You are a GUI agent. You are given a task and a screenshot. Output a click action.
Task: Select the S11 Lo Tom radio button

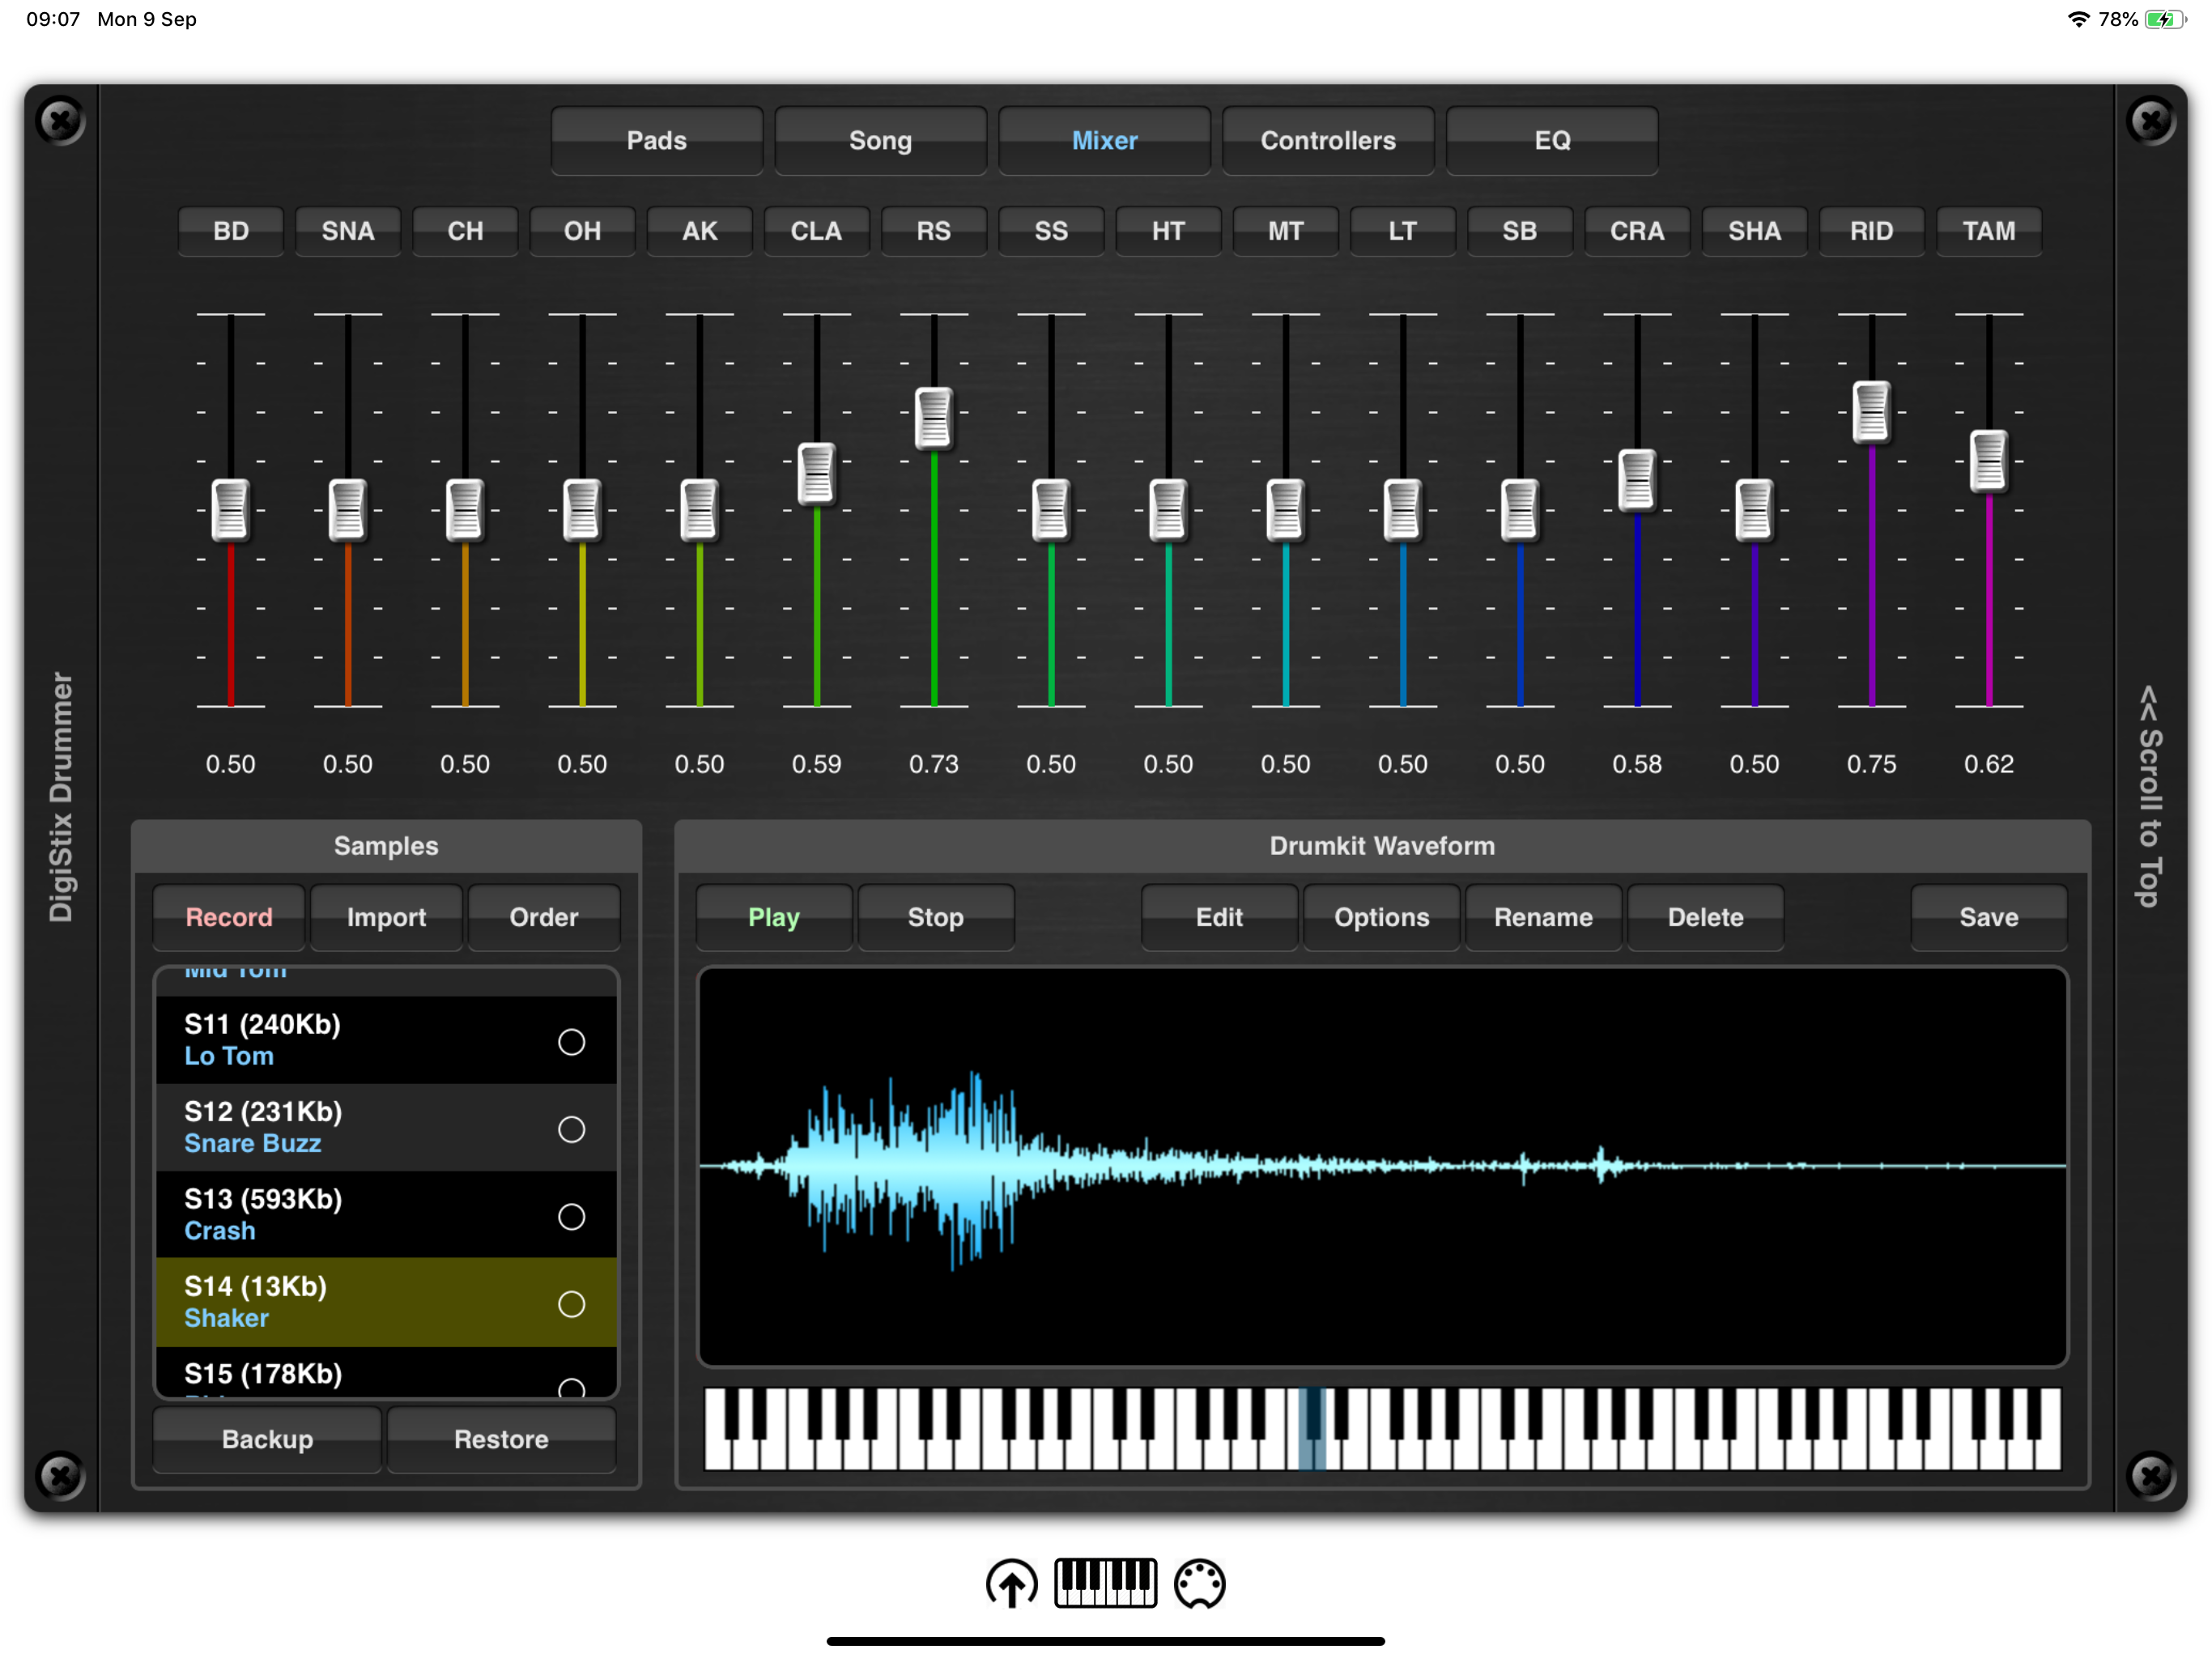click(571, 1042)
